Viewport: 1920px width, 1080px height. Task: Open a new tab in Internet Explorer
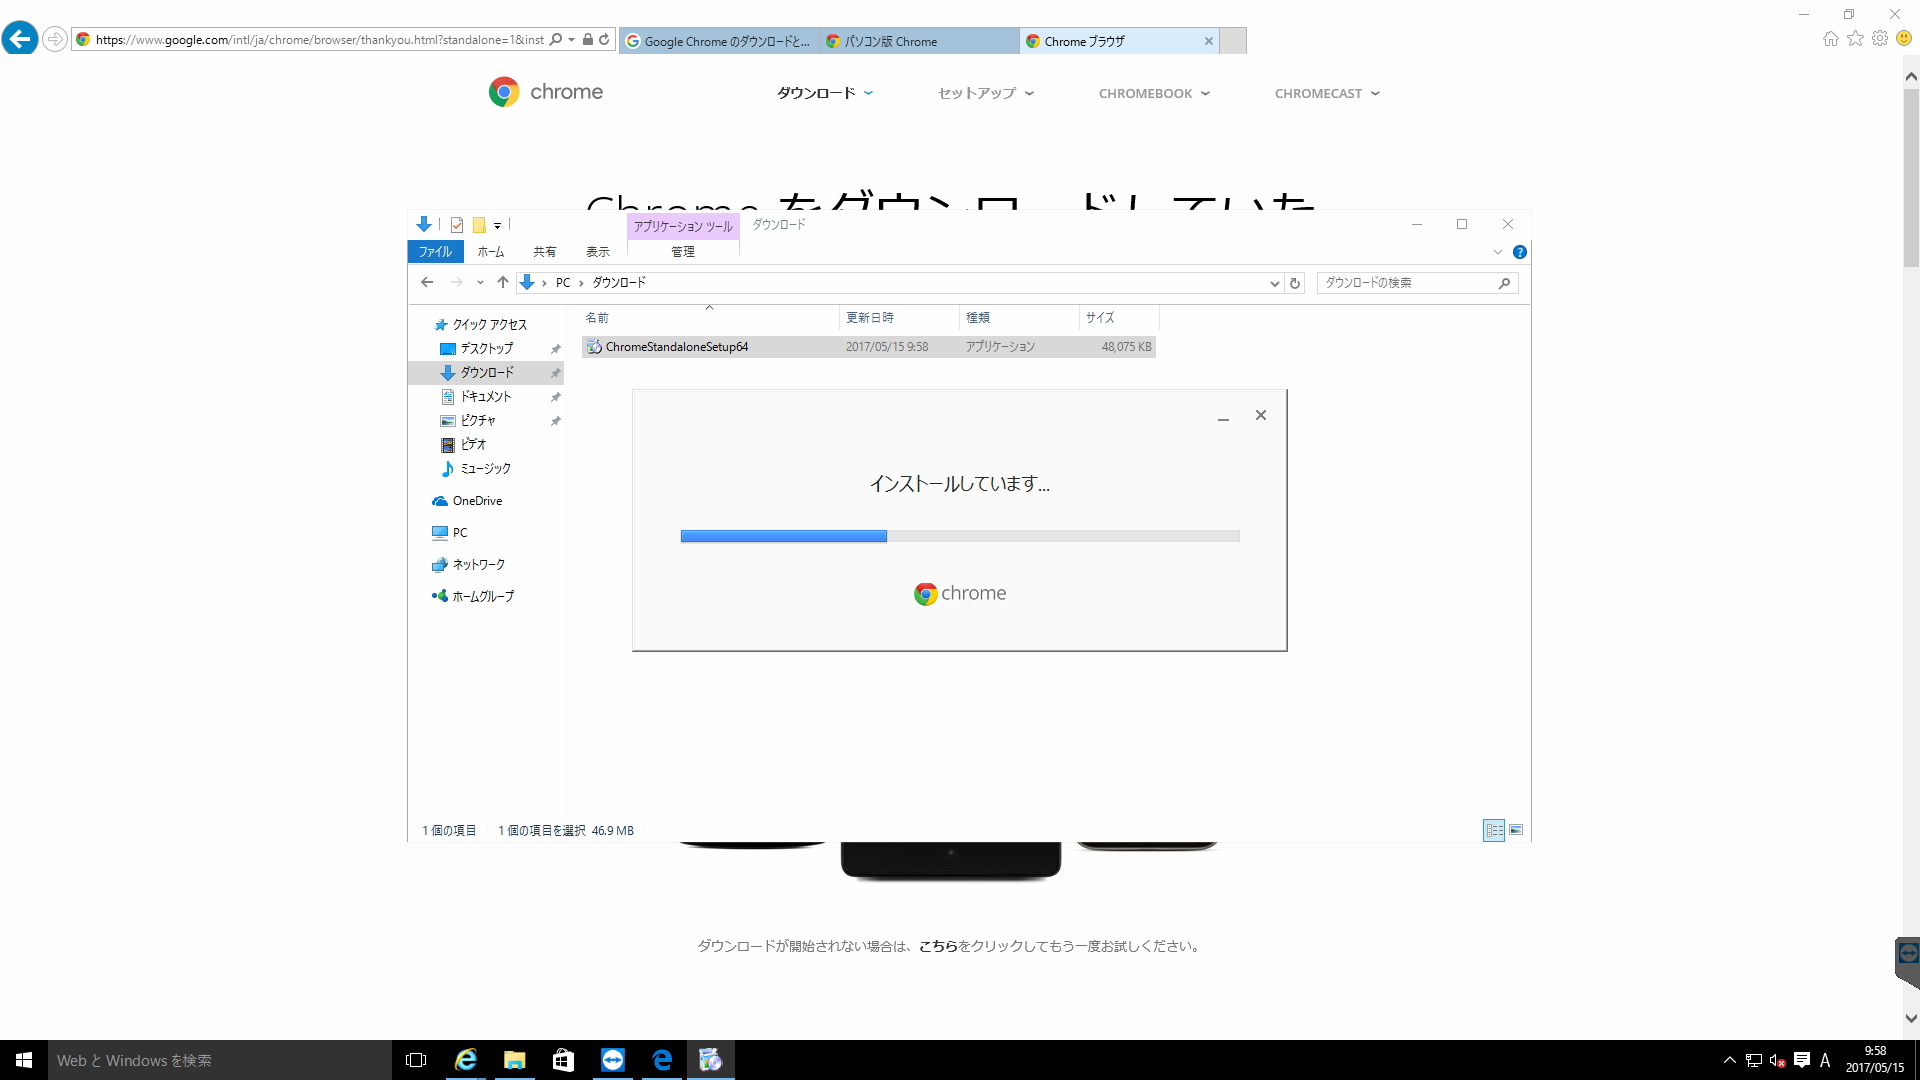point(1234,41)
